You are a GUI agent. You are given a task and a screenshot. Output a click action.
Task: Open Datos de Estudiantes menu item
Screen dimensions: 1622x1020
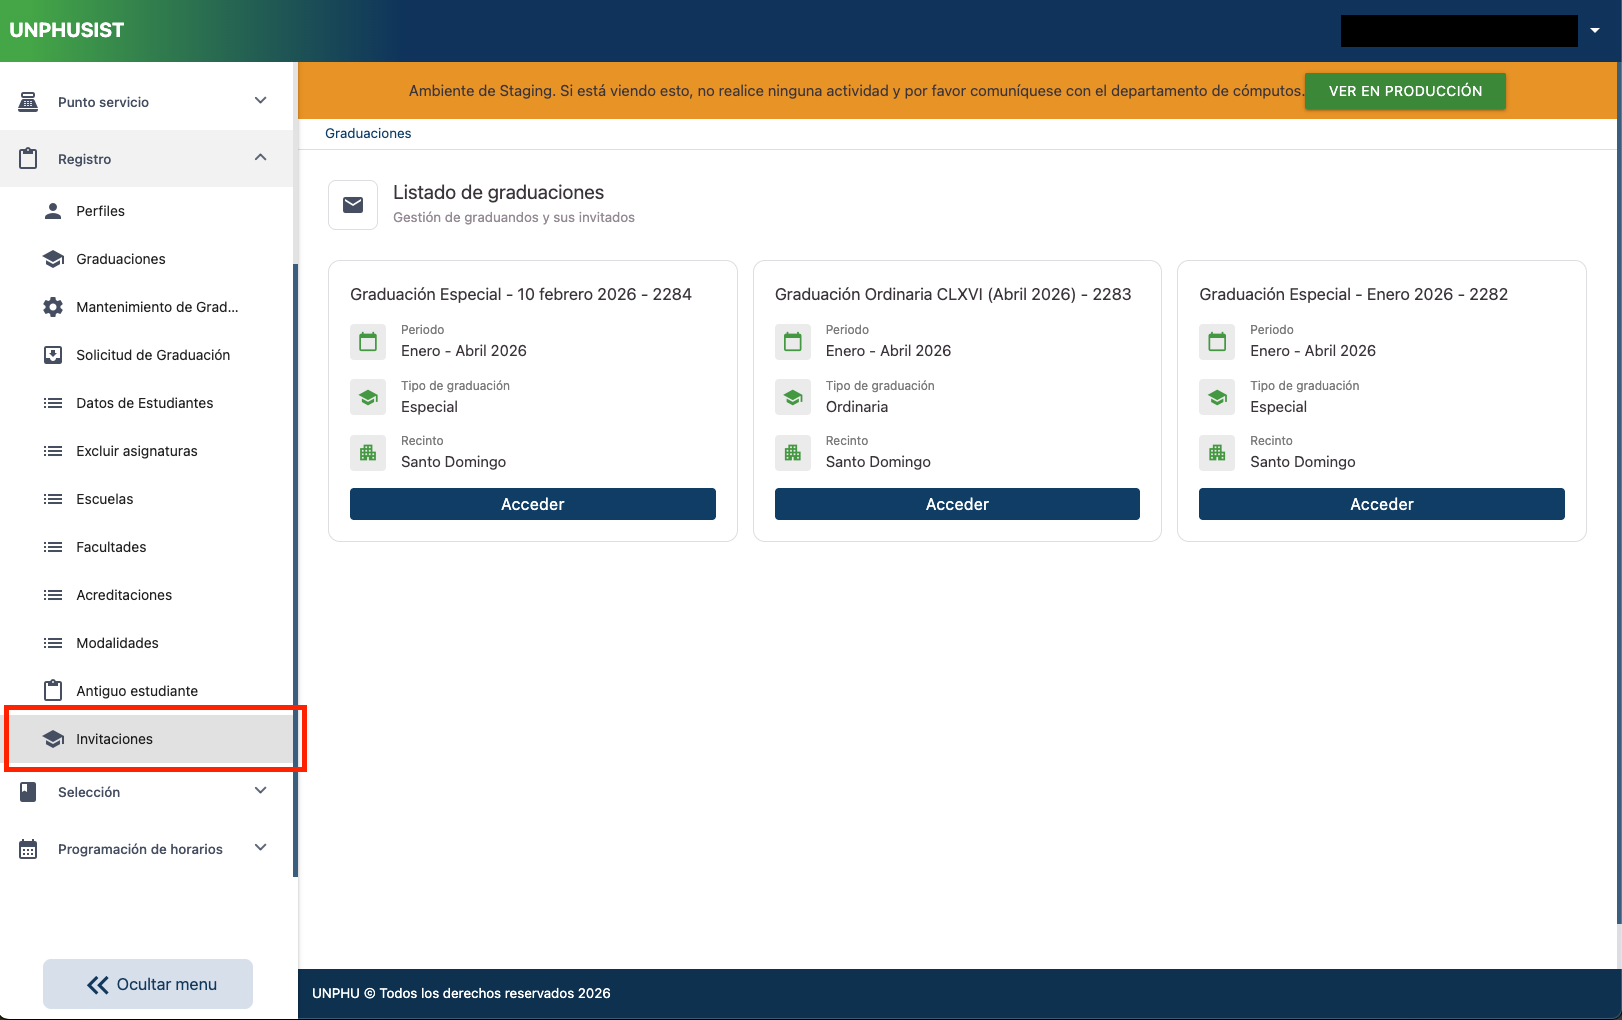tap(144, 403)
